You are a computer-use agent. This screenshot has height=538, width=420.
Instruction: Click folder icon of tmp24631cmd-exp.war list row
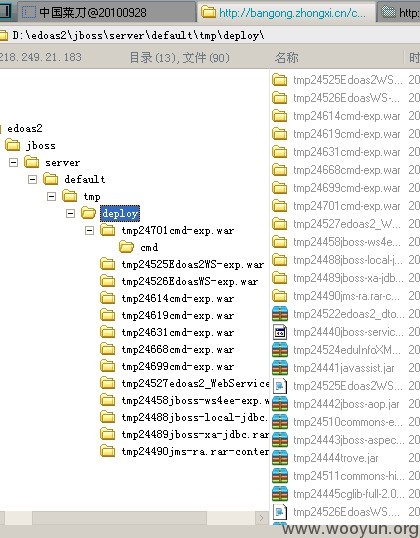tap(280, 152)
